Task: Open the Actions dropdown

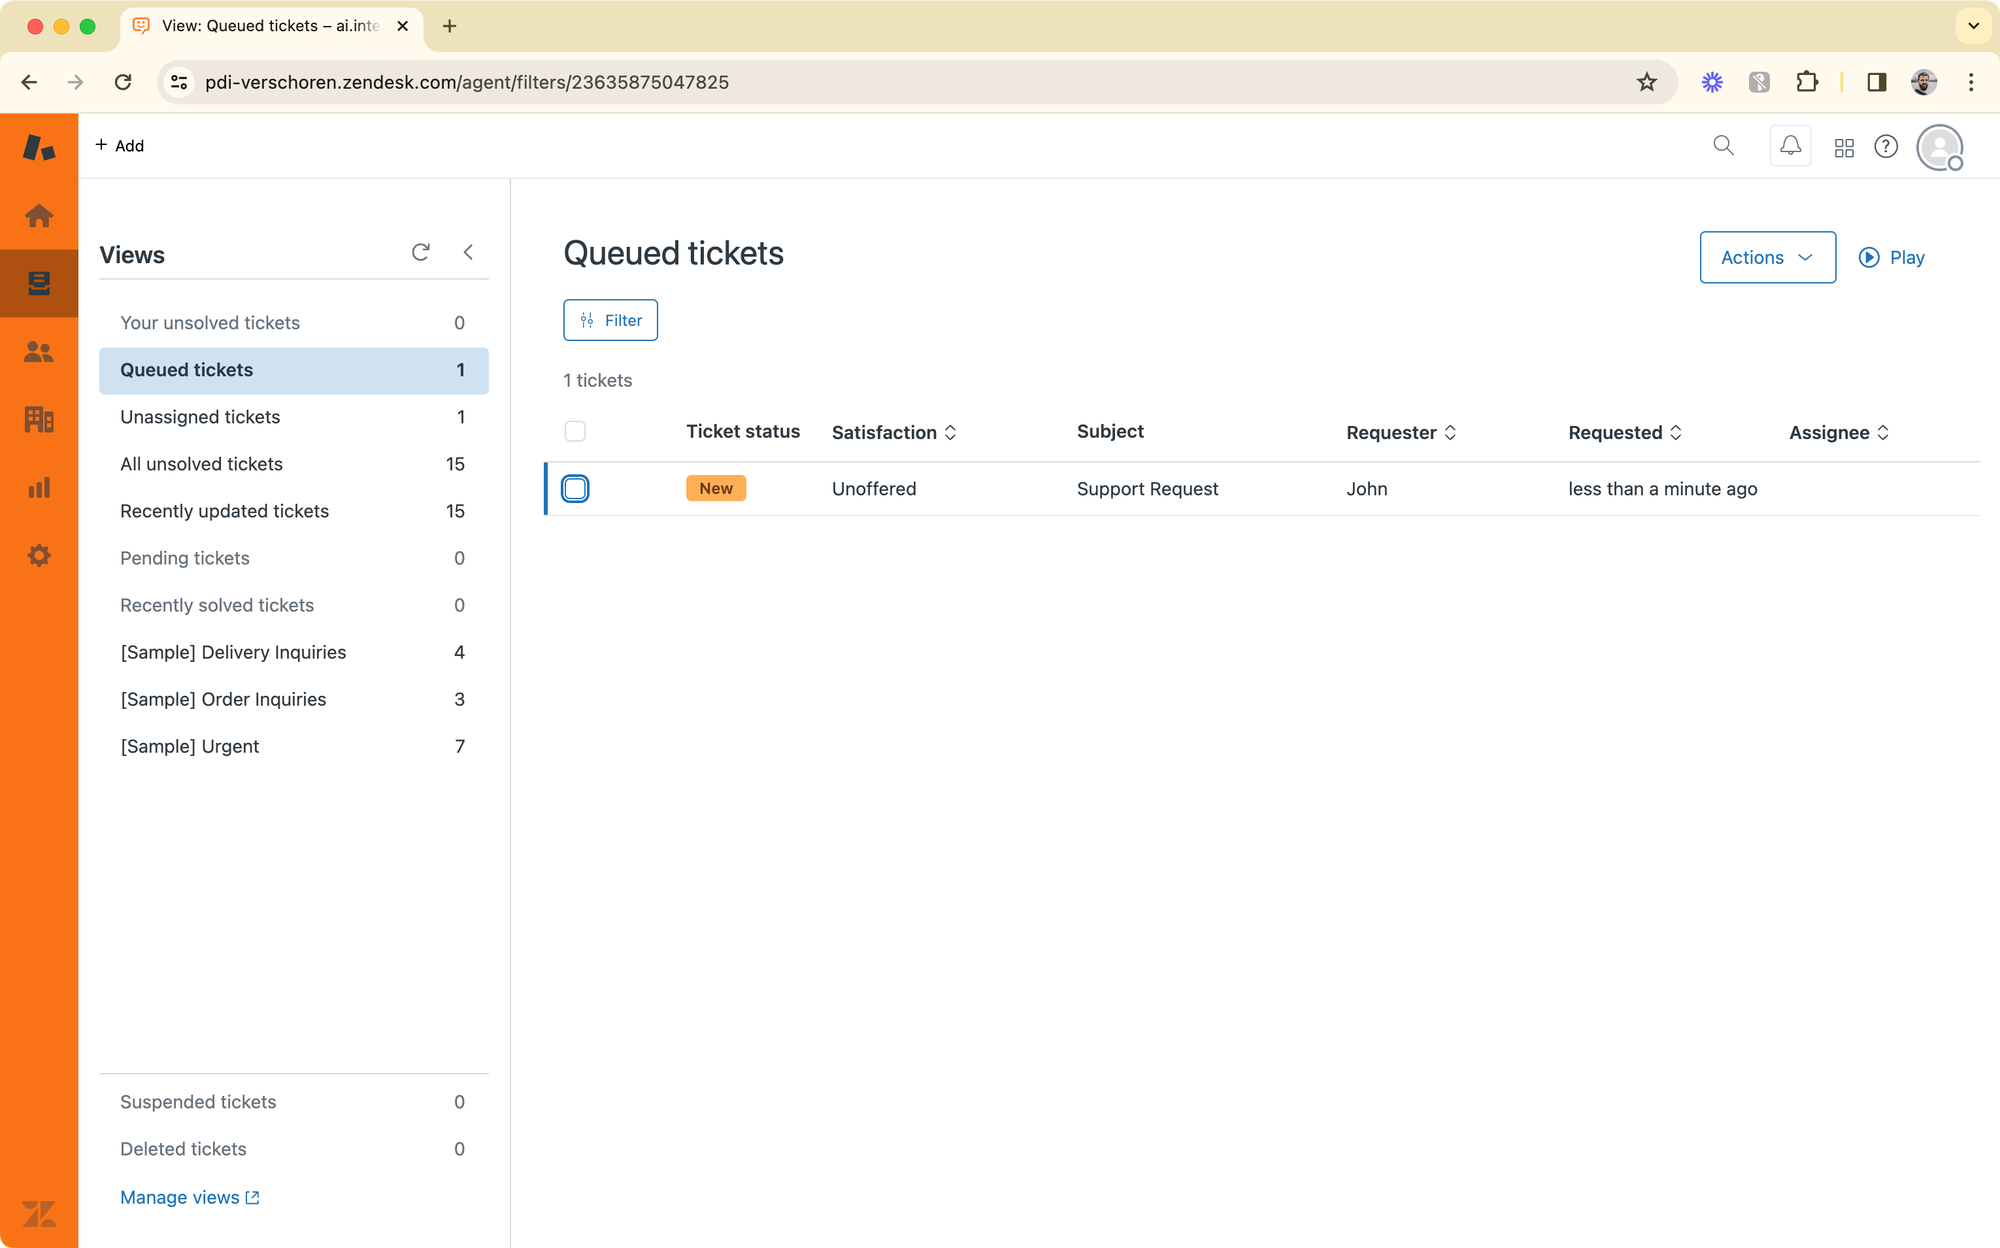Action: [1767, 257]
